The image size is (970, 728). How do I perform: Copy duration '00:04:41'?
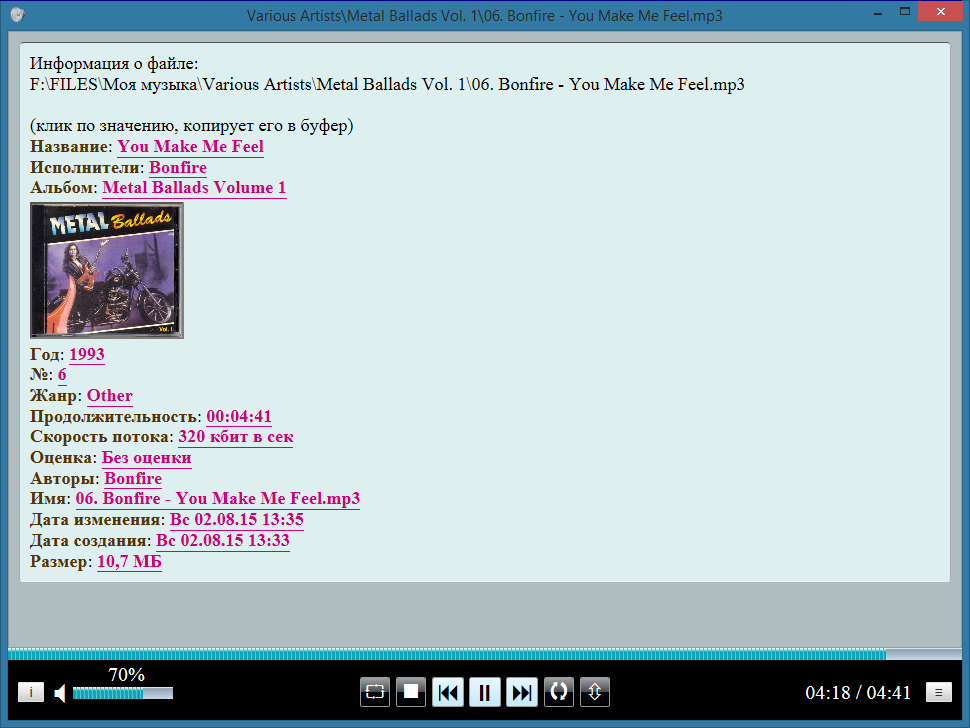239,416
